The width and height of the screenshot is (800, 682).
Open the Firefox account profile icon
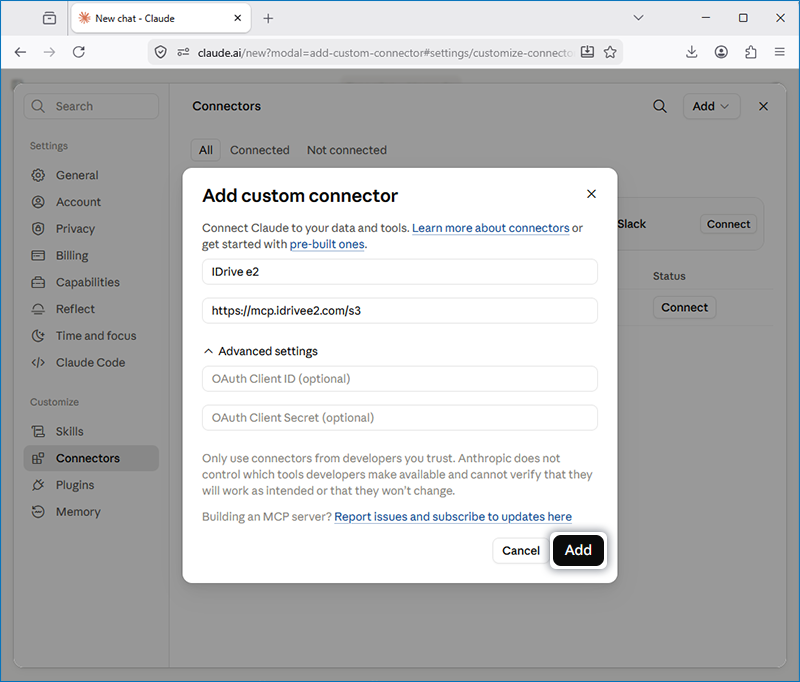(x=721, y=52)
